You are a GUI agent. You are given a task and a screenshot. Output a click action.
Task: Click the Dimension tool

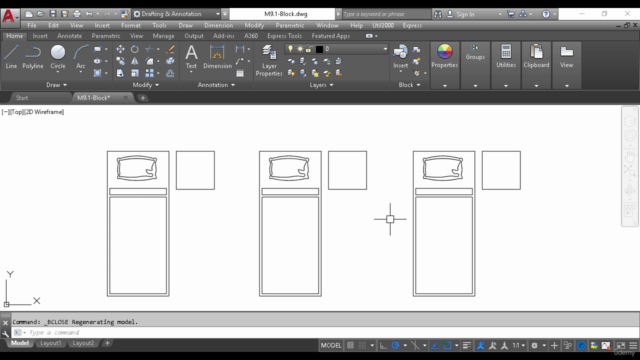[x=217, y=57]
